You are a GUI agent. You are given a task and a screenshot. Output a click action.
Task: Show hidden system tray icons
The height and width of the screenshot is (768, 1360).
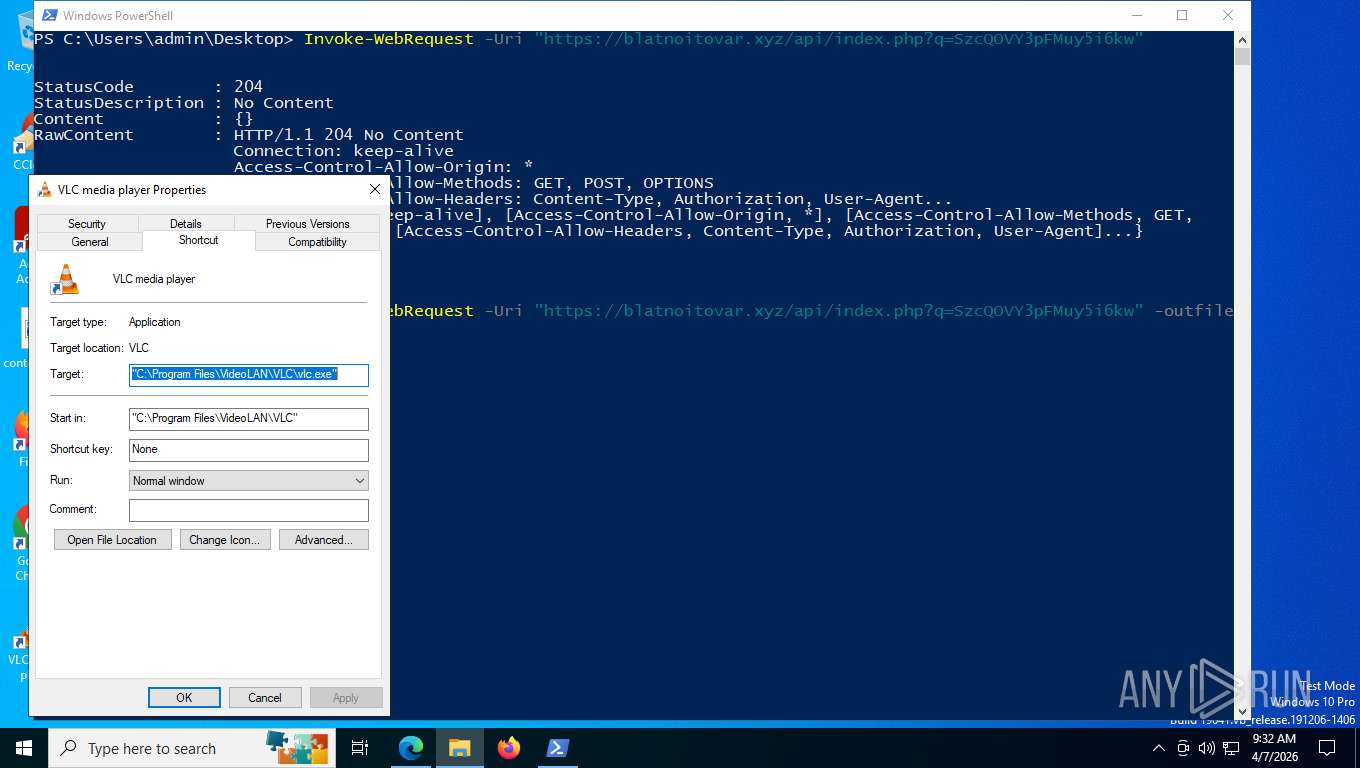click(1159, 748)
